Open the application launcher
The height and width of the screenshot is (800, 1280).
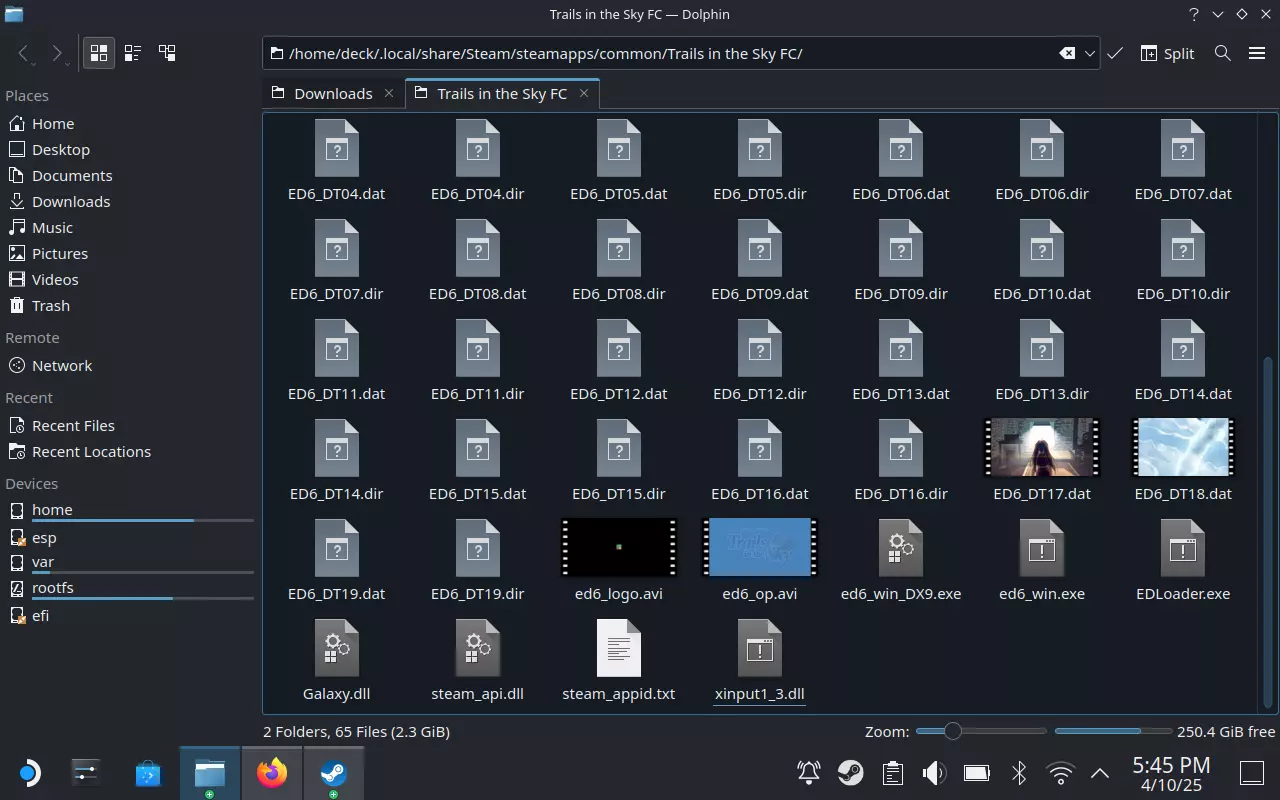click(x=28, y=773)
